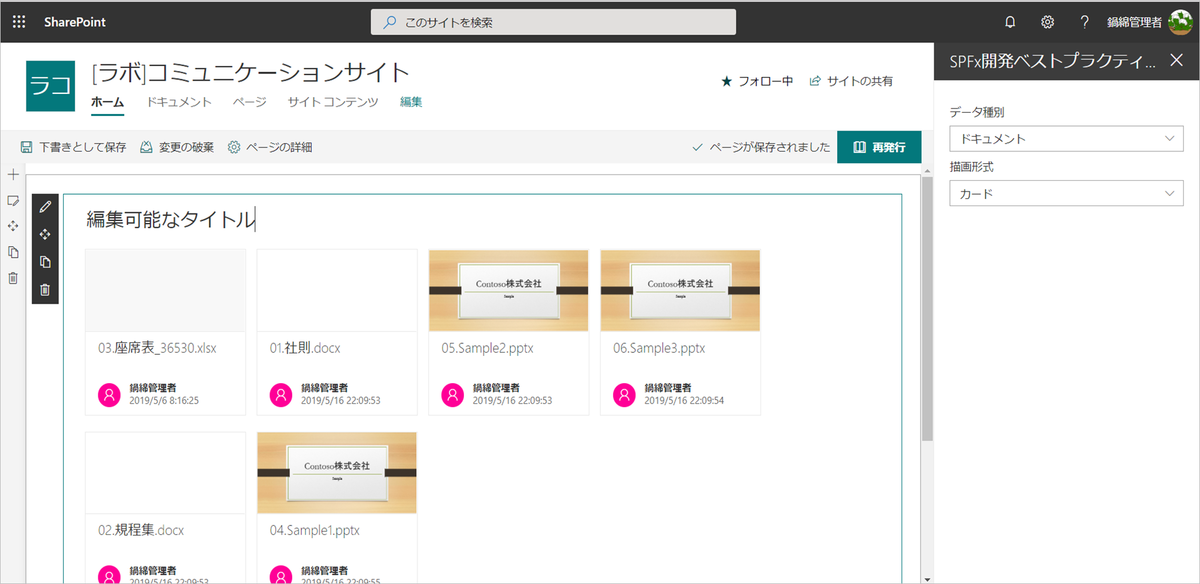Delete the web part with the trash icon
The height and width of the screenshot is (584, 1200).
(45, 287)
